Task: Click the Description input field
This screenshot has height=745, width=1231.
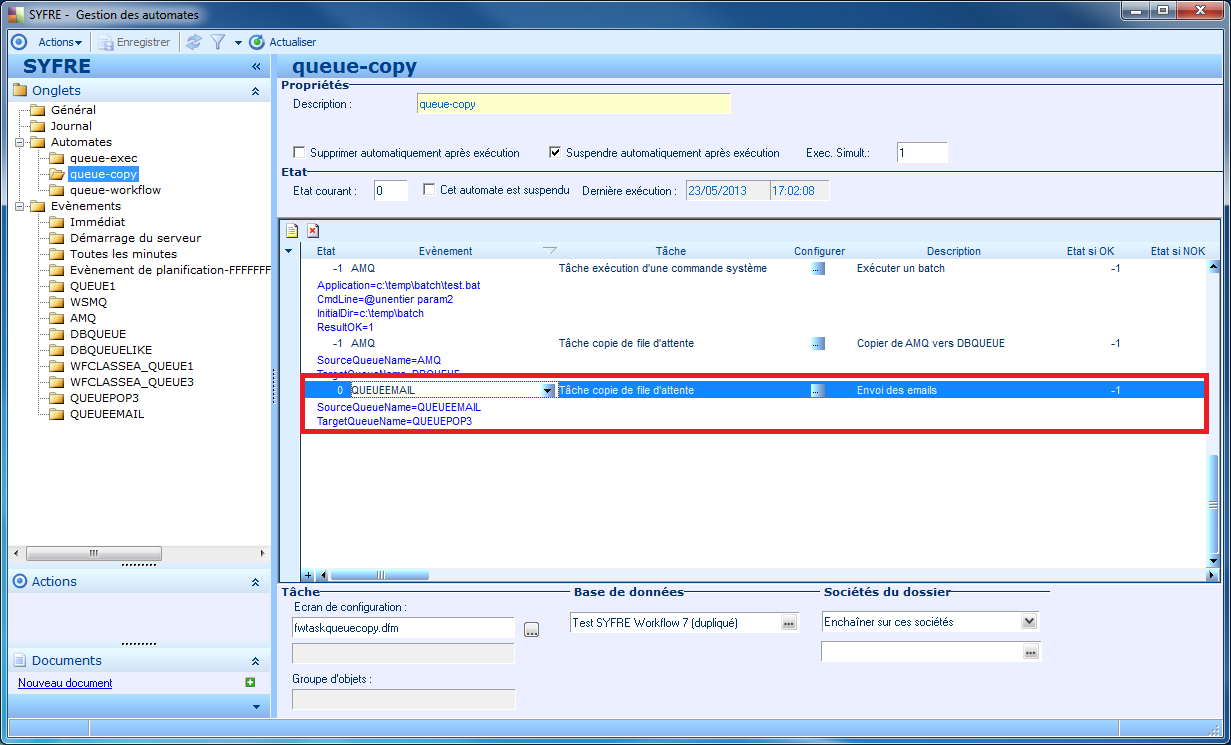Action: (x=574, y=104)
